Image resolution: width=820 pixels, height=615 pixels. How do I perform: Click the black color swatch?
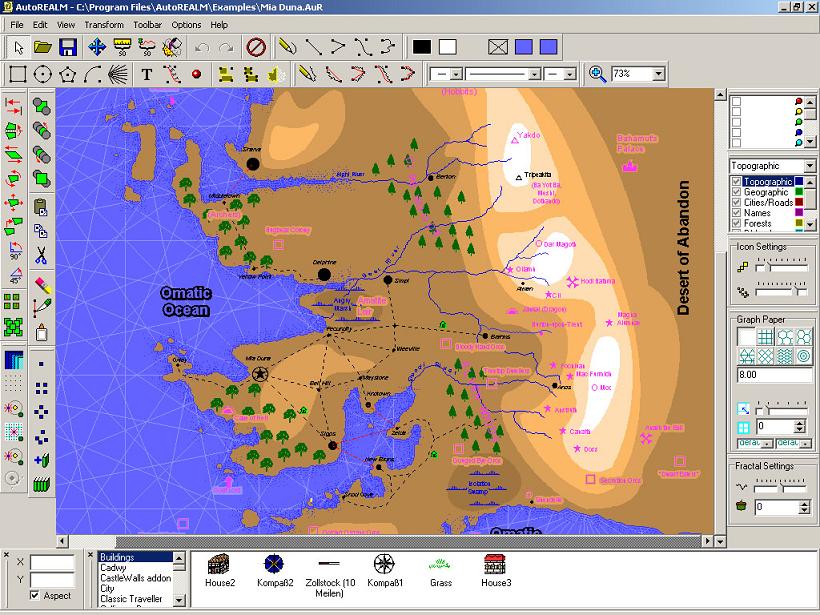[422, 47]
